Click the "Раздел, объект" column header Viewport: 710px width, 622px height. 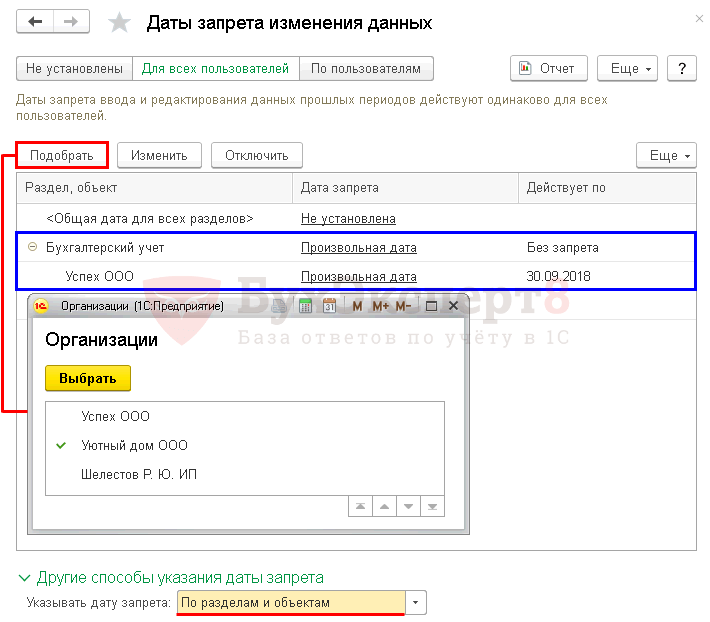(x=154, y=187)
